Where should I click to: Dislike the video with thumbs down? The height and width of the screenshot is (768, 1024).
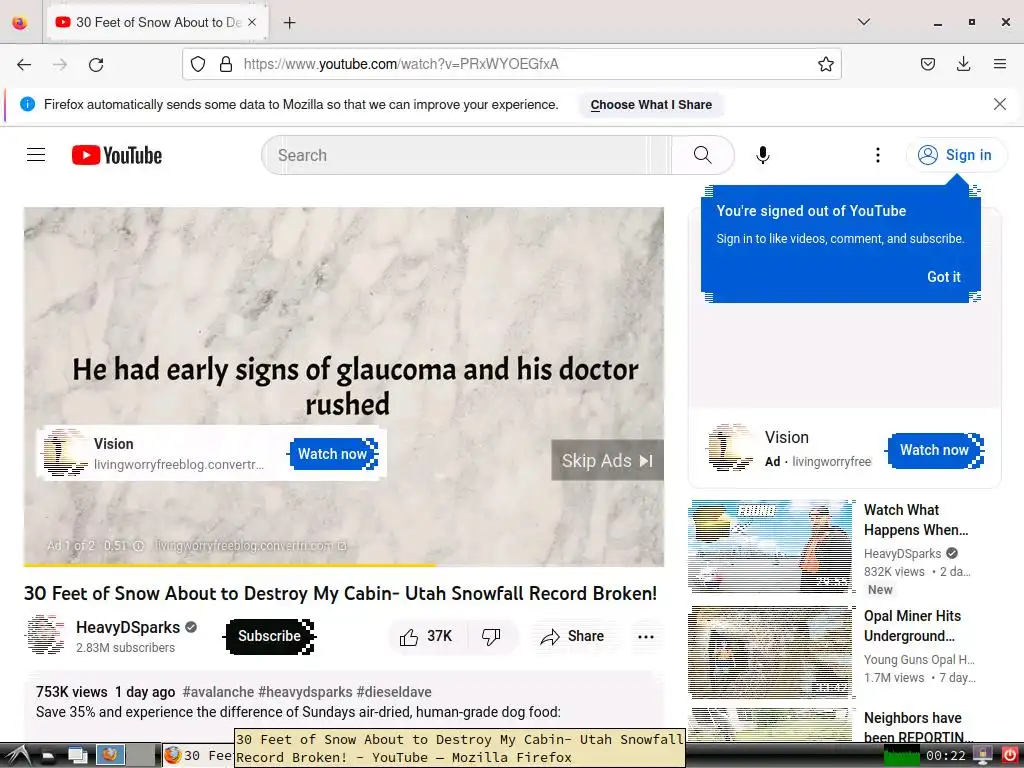point(491,636)
